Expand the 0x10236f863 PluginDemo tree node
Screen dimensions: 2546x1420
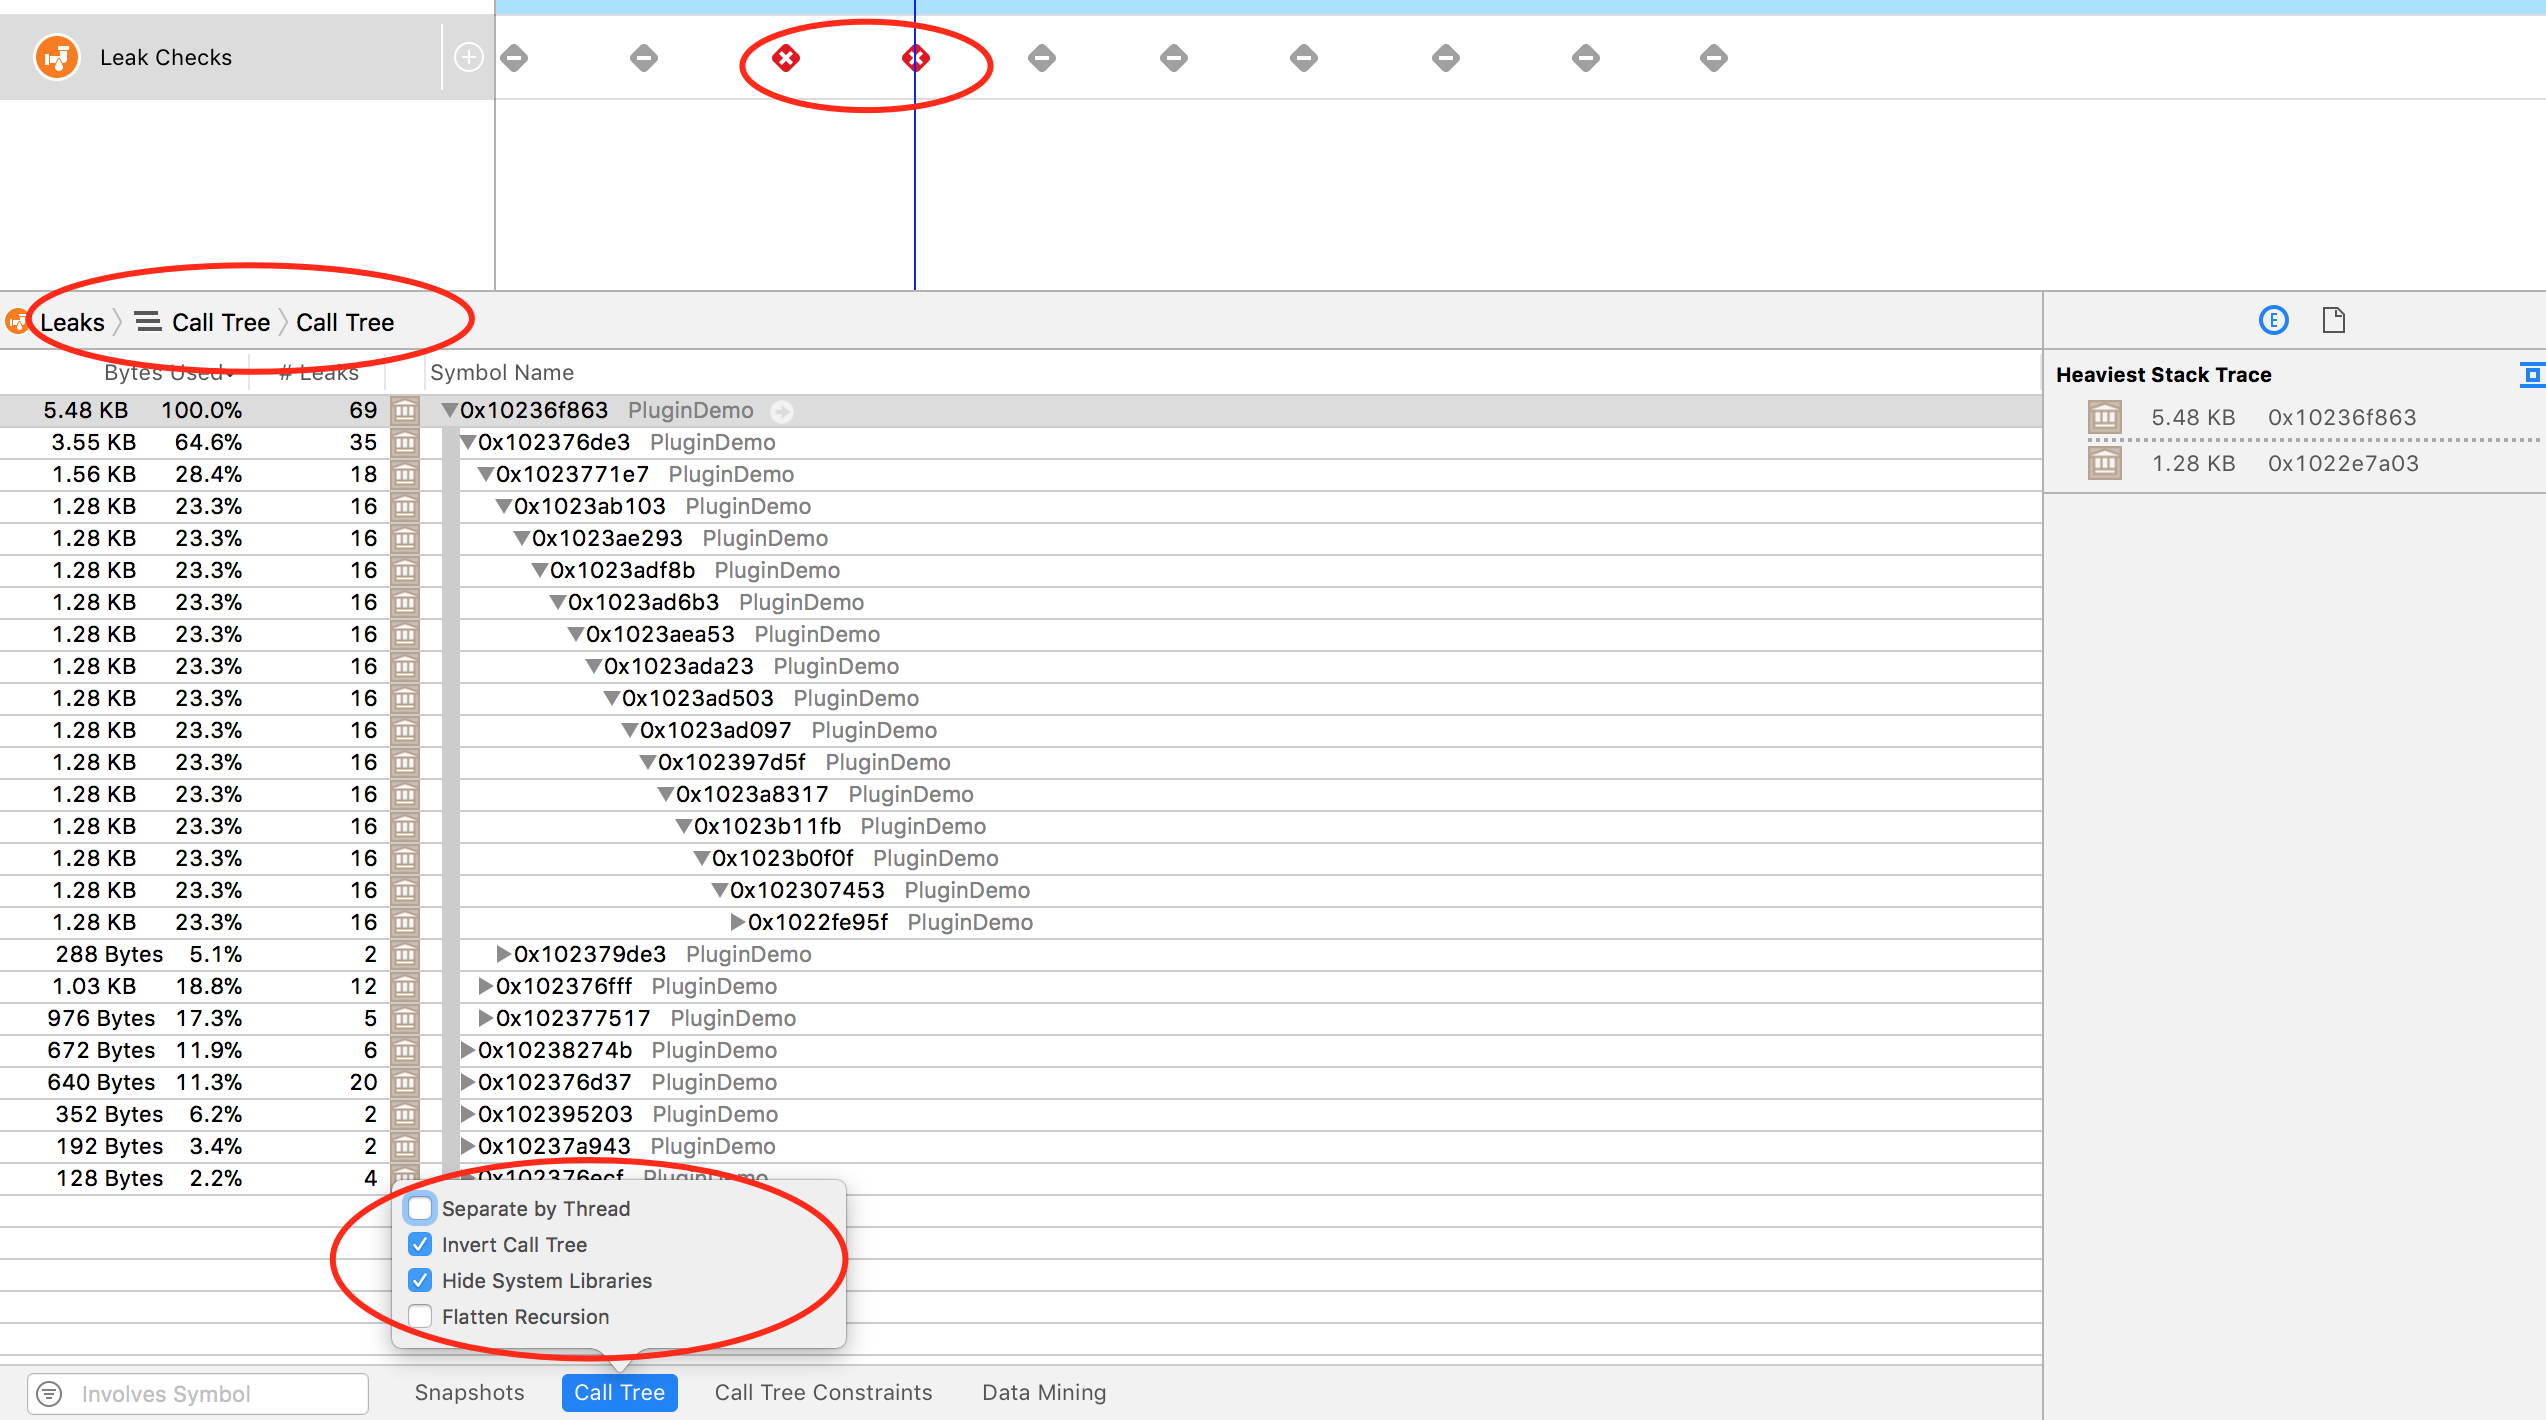click(x=446, y=409)
